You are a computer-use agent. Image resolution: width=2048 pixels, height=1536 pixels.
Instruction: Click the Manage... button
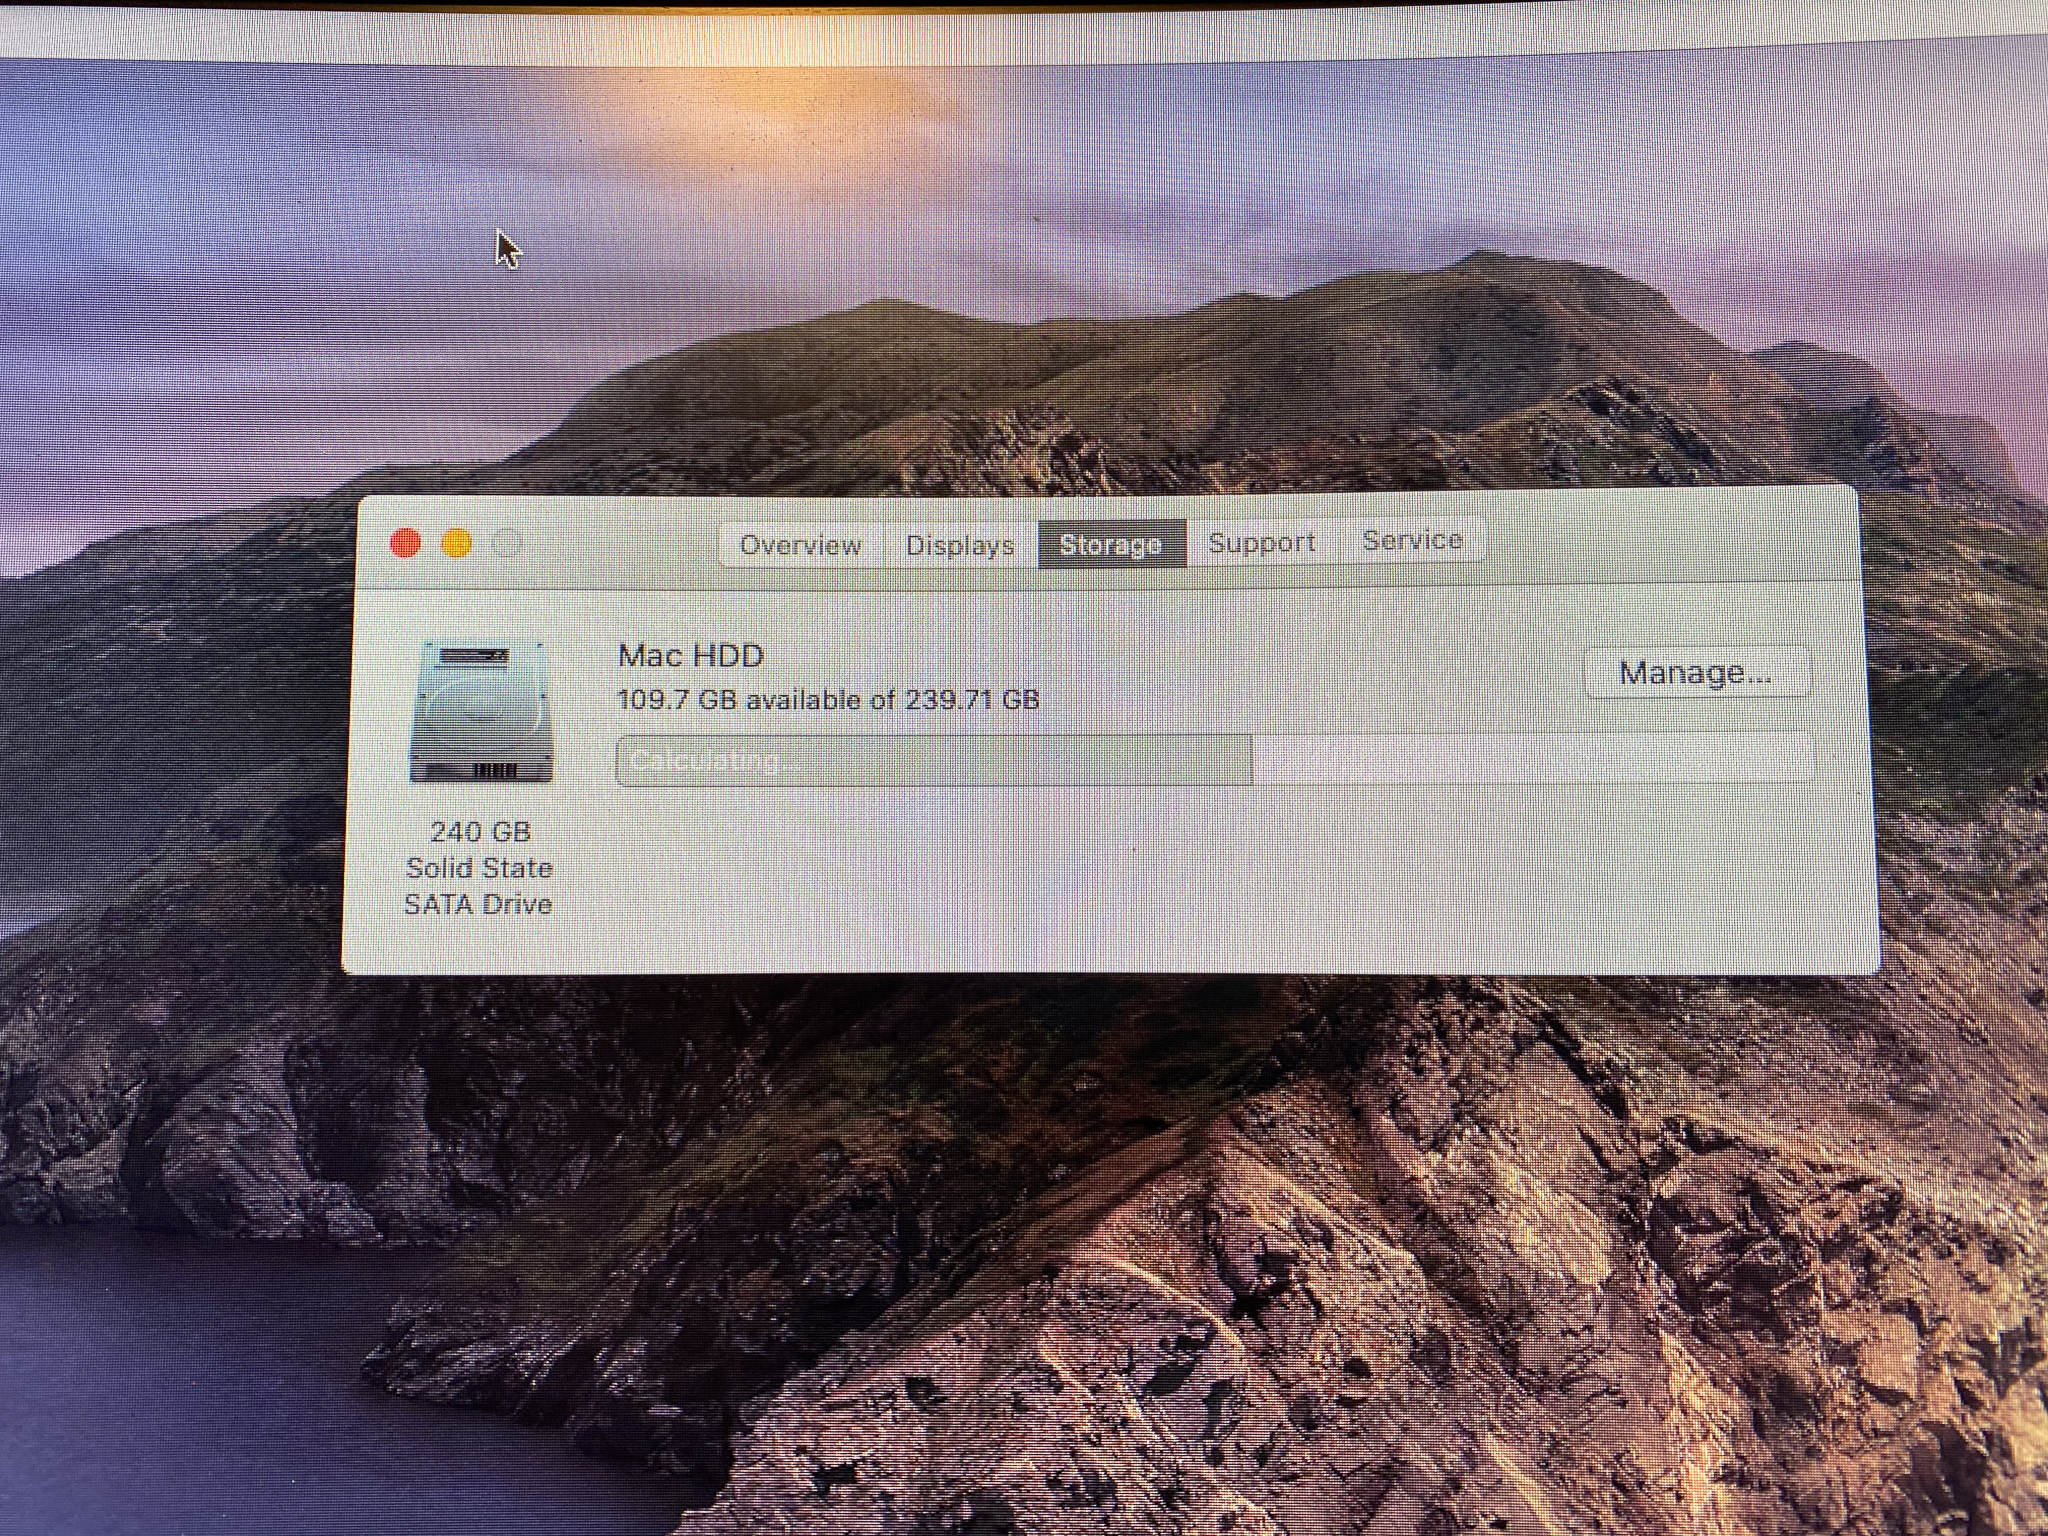pyautogui.click(x=1696, y=672)
